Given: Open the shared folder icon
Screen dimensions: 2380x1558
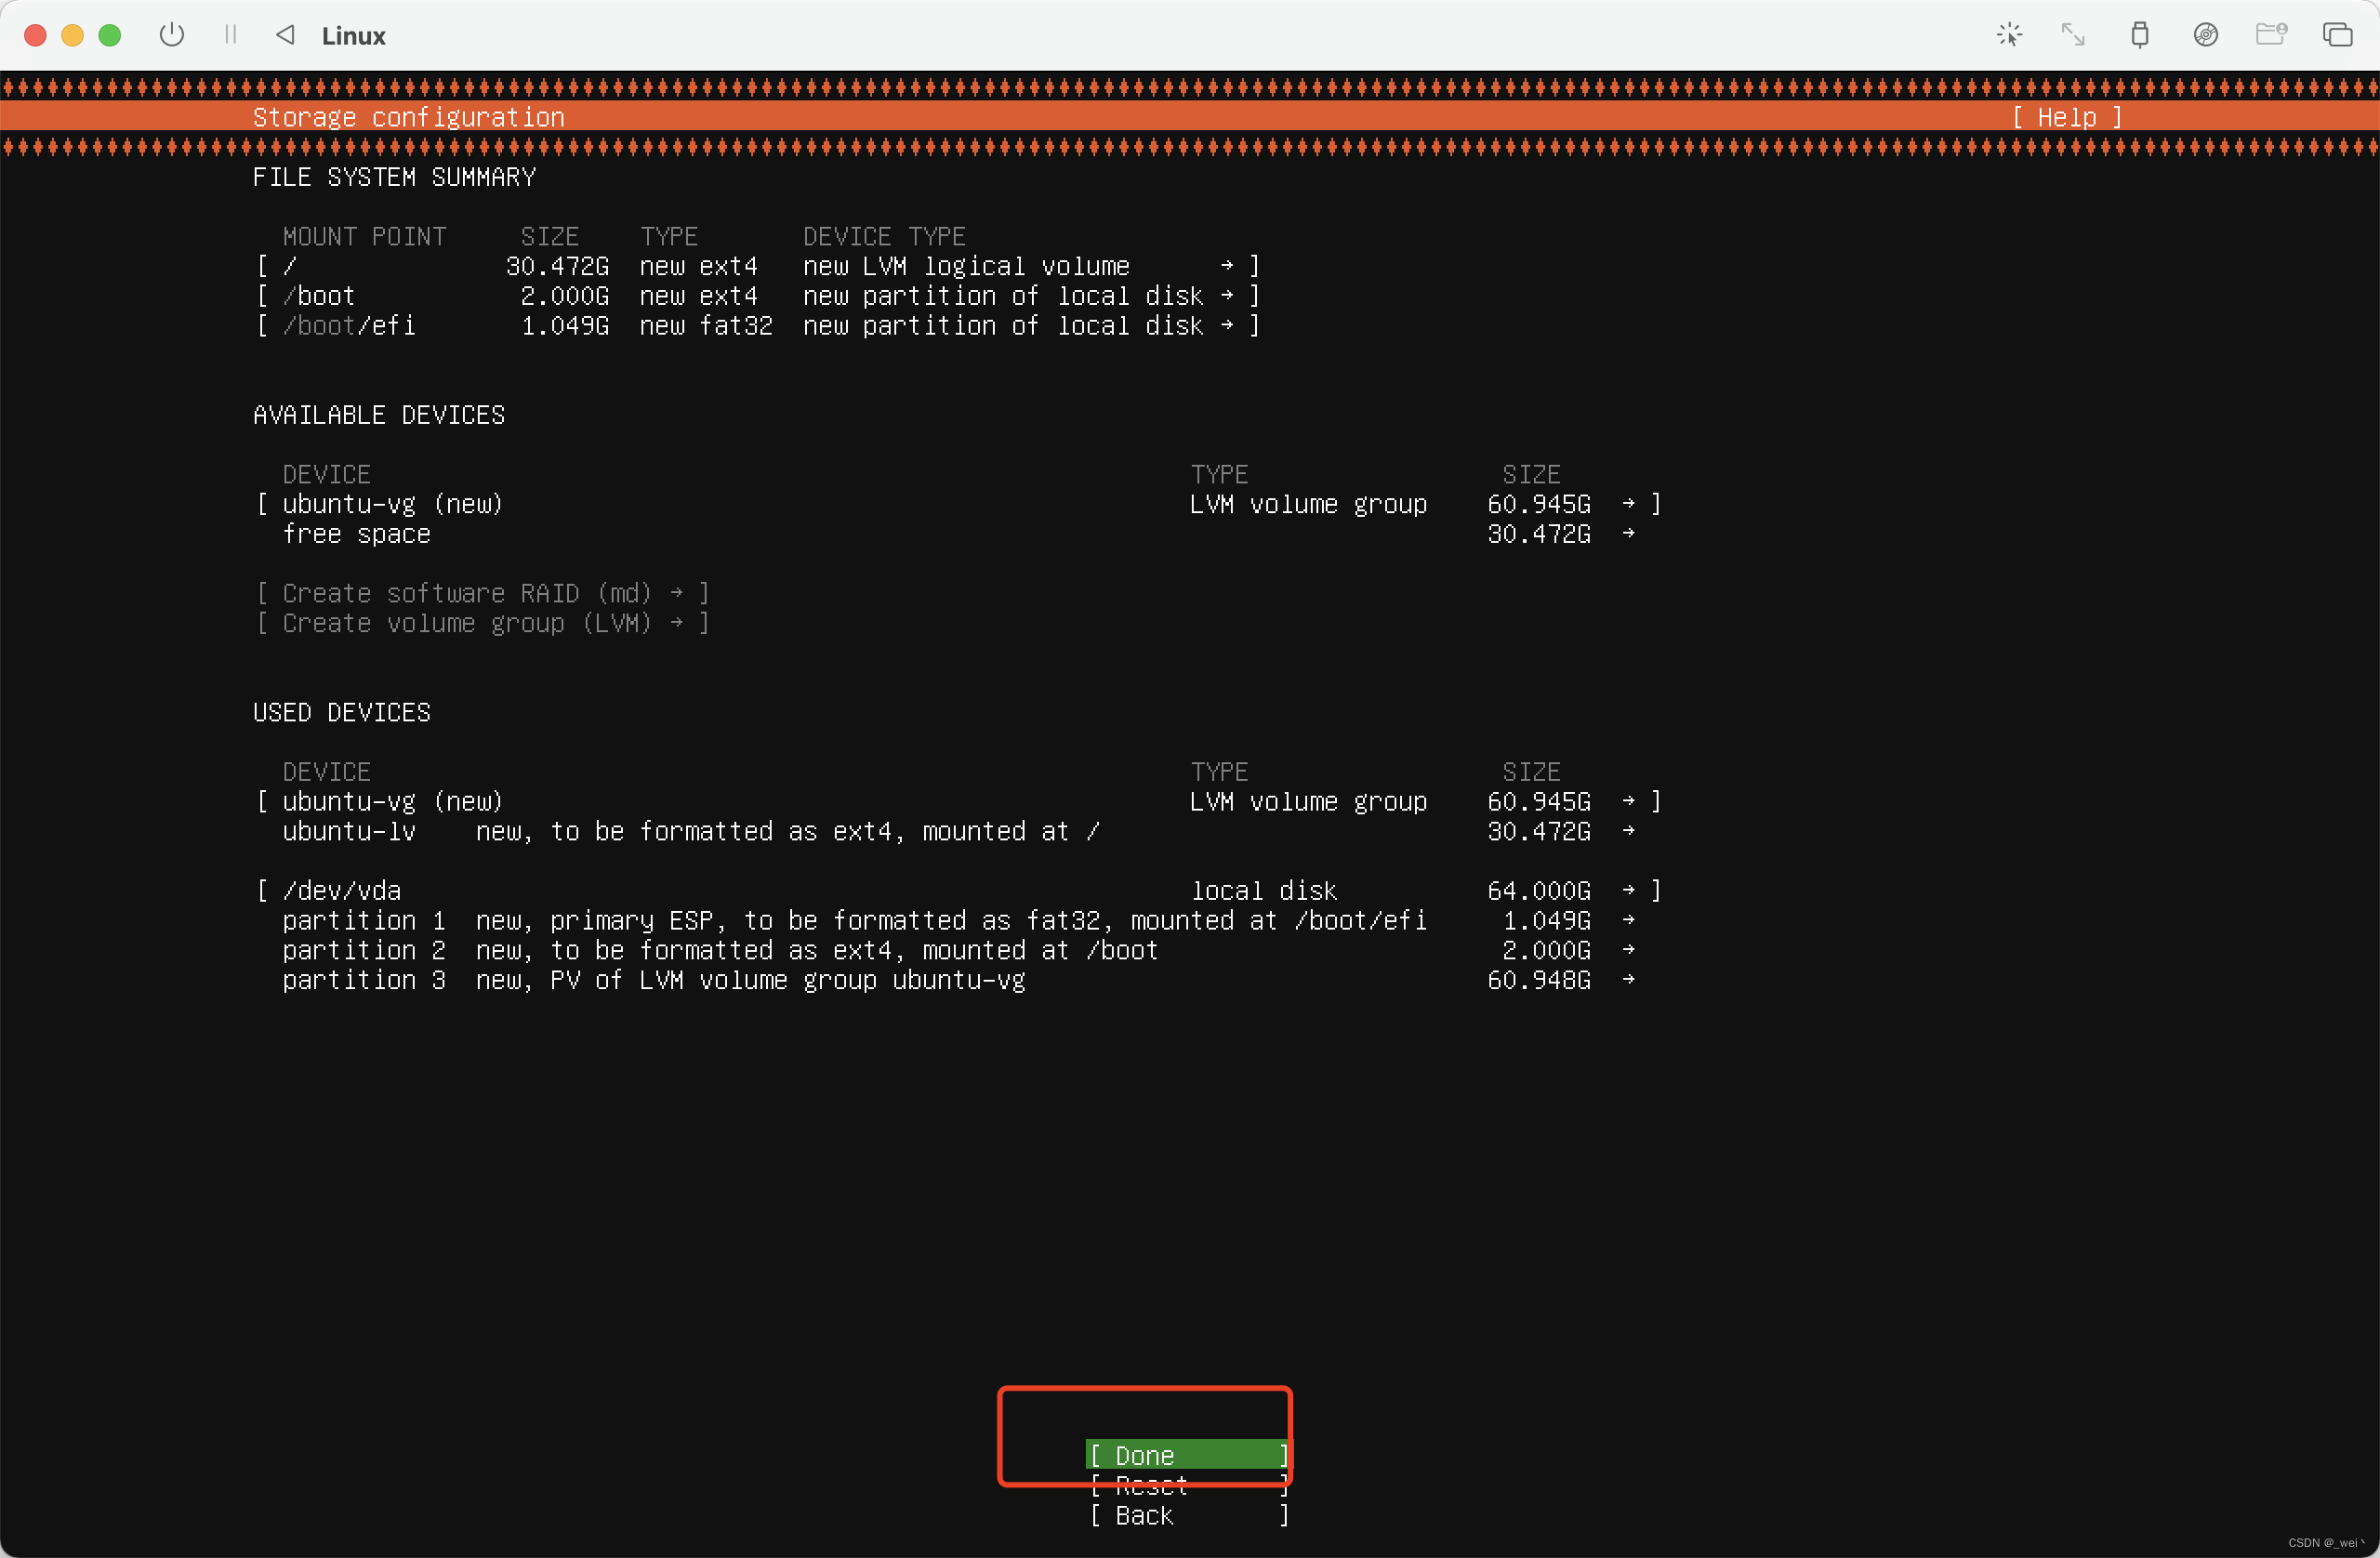Looking at the screenshot, I should [2271, 35].
